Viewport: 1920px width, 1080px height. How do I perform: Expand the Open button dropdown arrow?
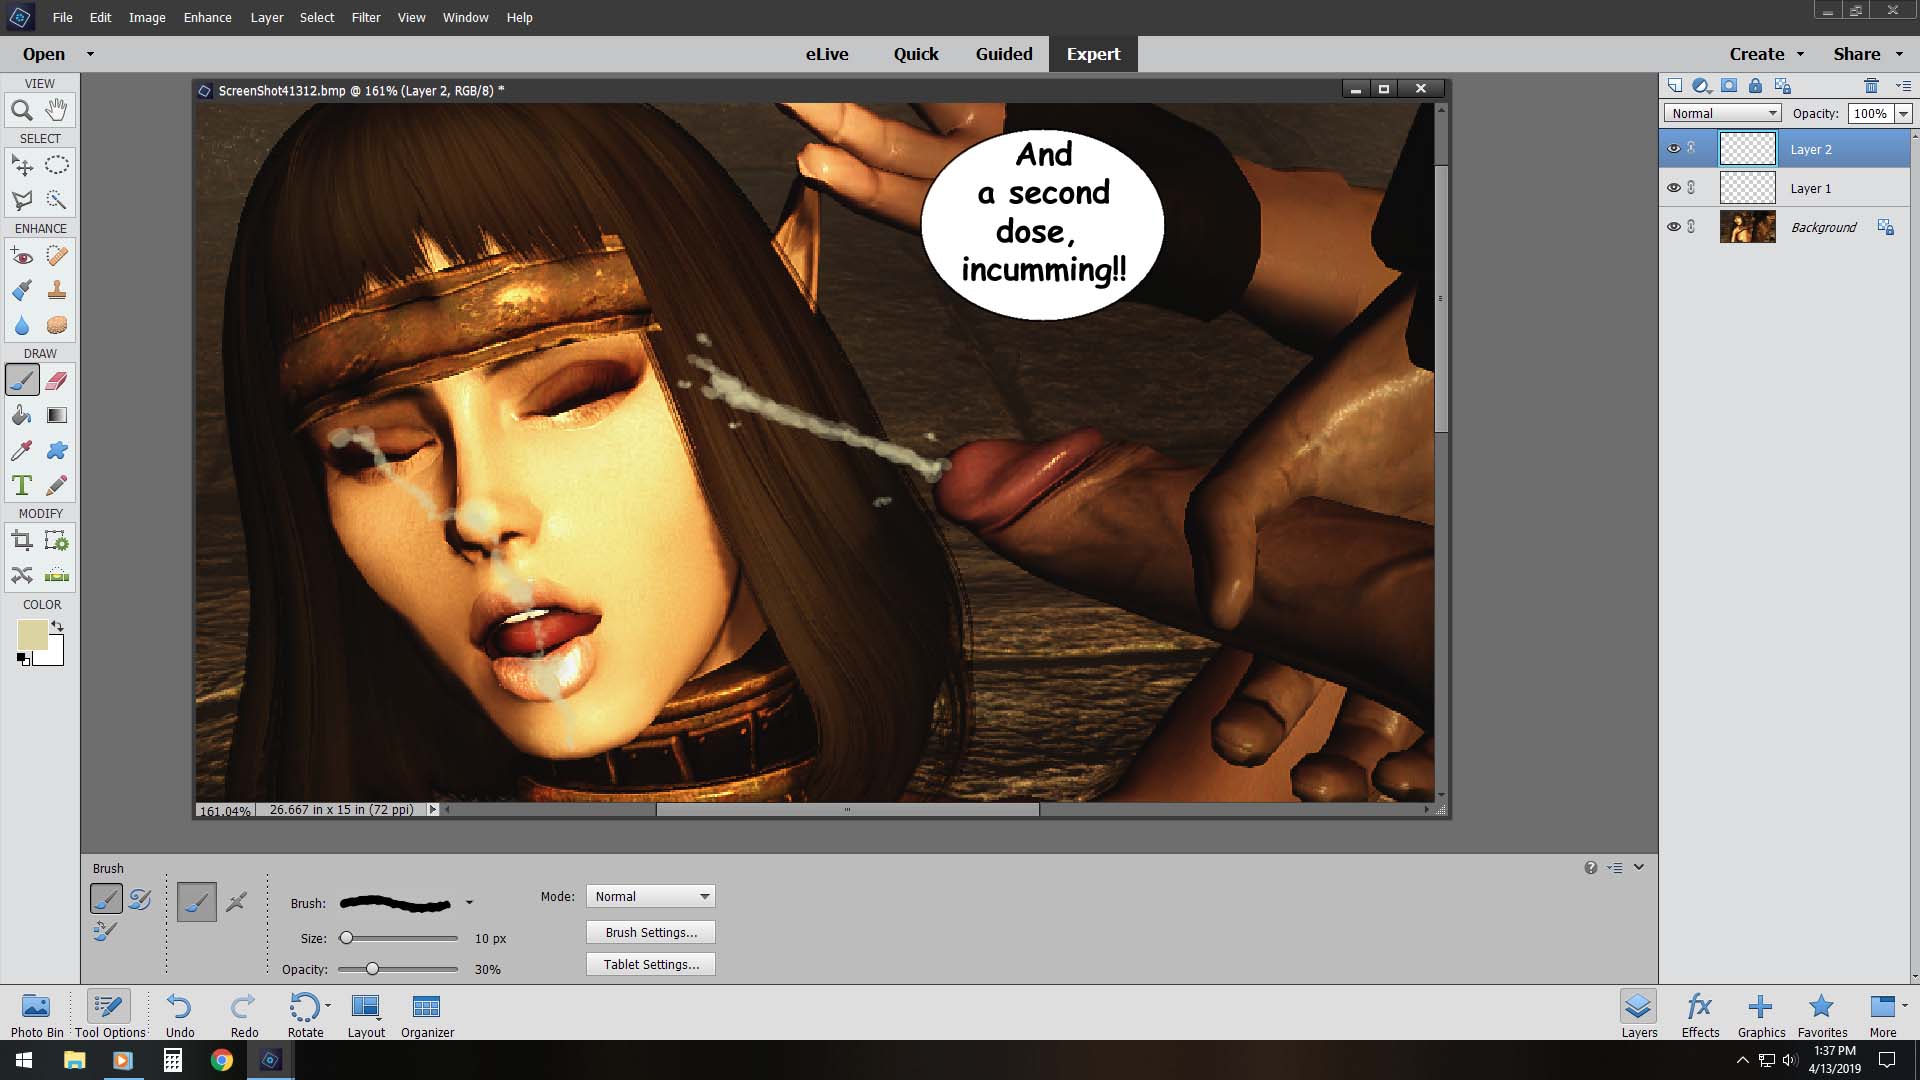[x=90, y=54]
